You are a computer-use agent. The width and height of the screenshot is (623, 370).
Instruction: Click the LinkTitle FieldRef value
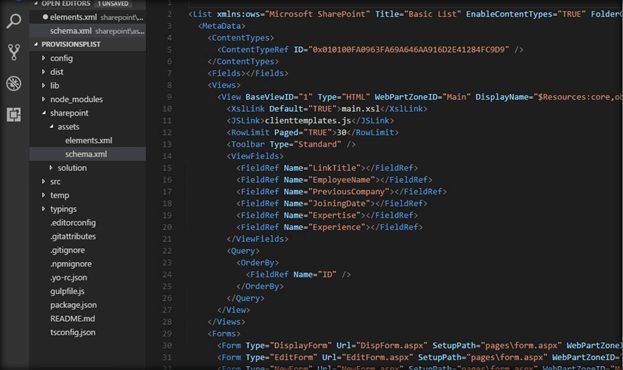coord(334,168)
